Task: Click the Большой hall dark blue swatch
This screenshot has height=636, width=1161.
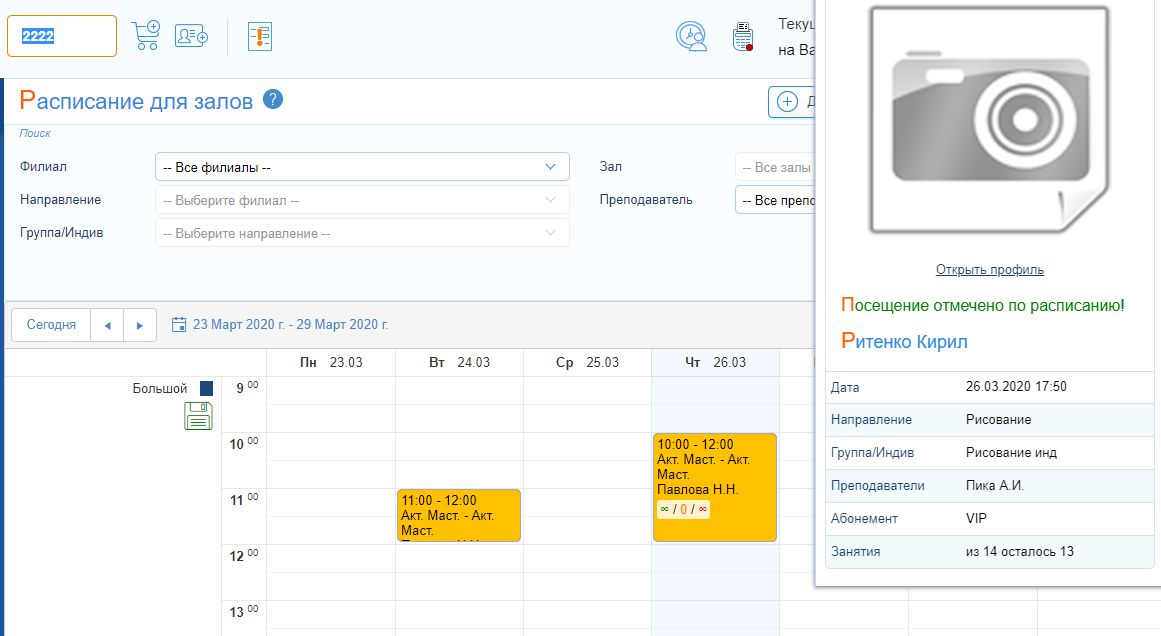Action: click(x=206, y=389)
